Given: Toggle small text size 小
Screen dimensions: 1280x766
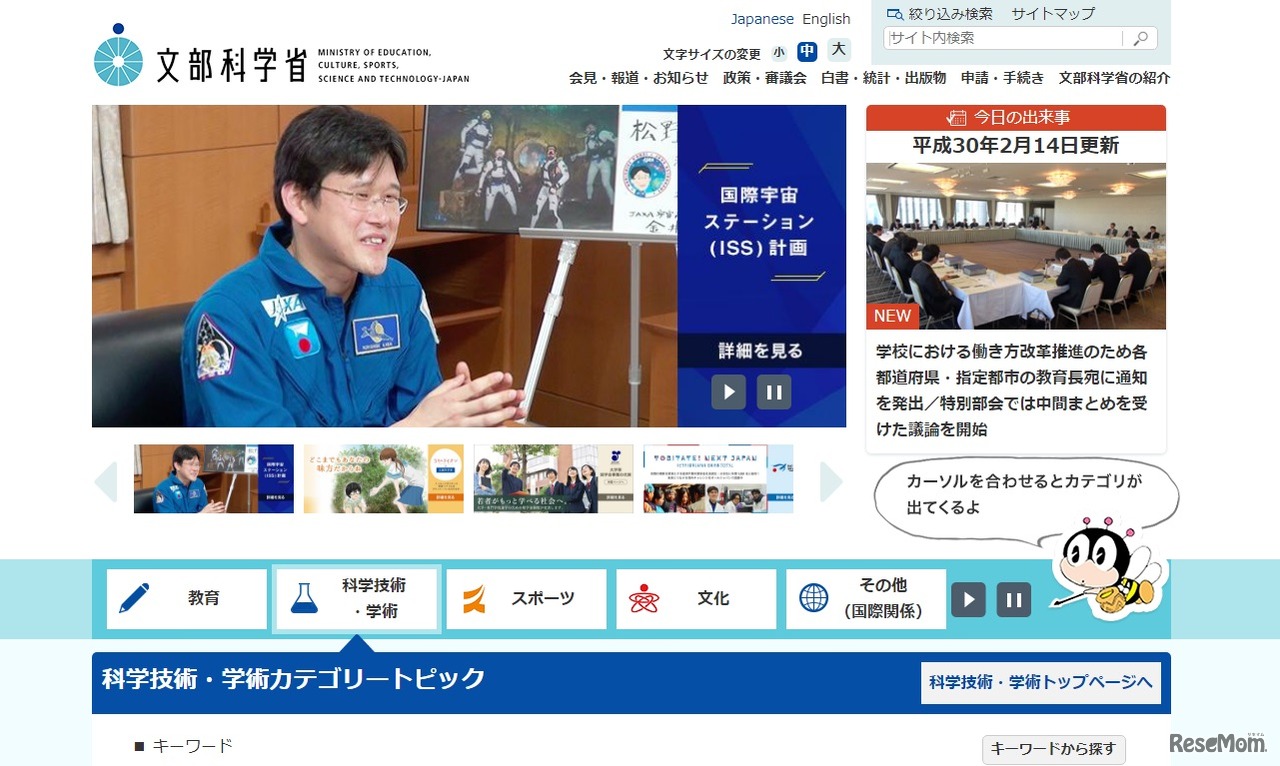Looking at the screenshot, I should click(779, 50).
